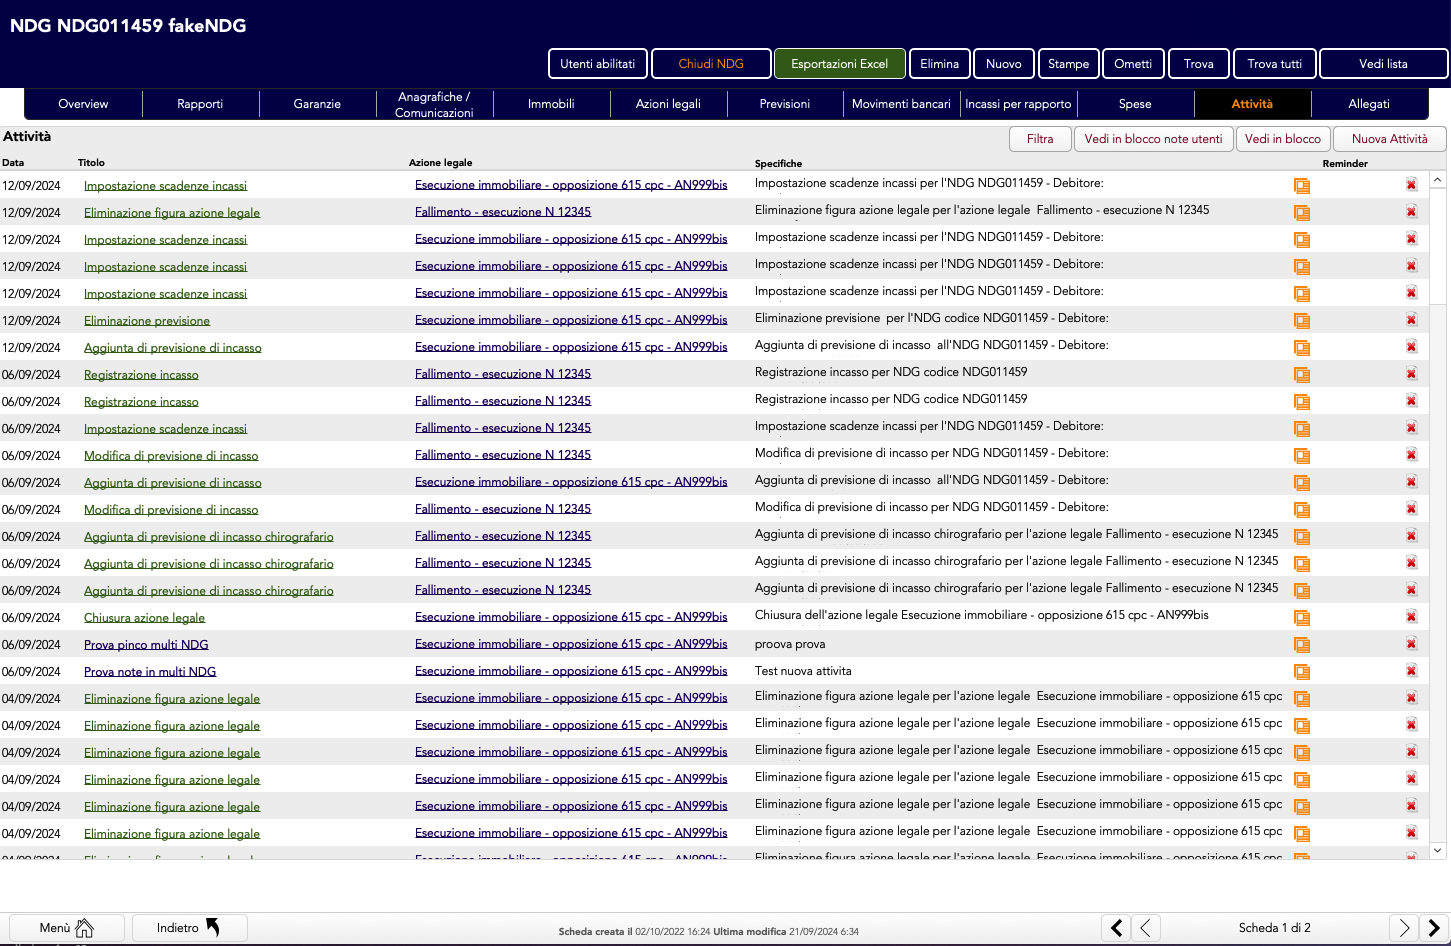The width and height of the screenshot is (1451, 946).
Task: Click the Esportazioni Excel button
Action: point(839,64)
